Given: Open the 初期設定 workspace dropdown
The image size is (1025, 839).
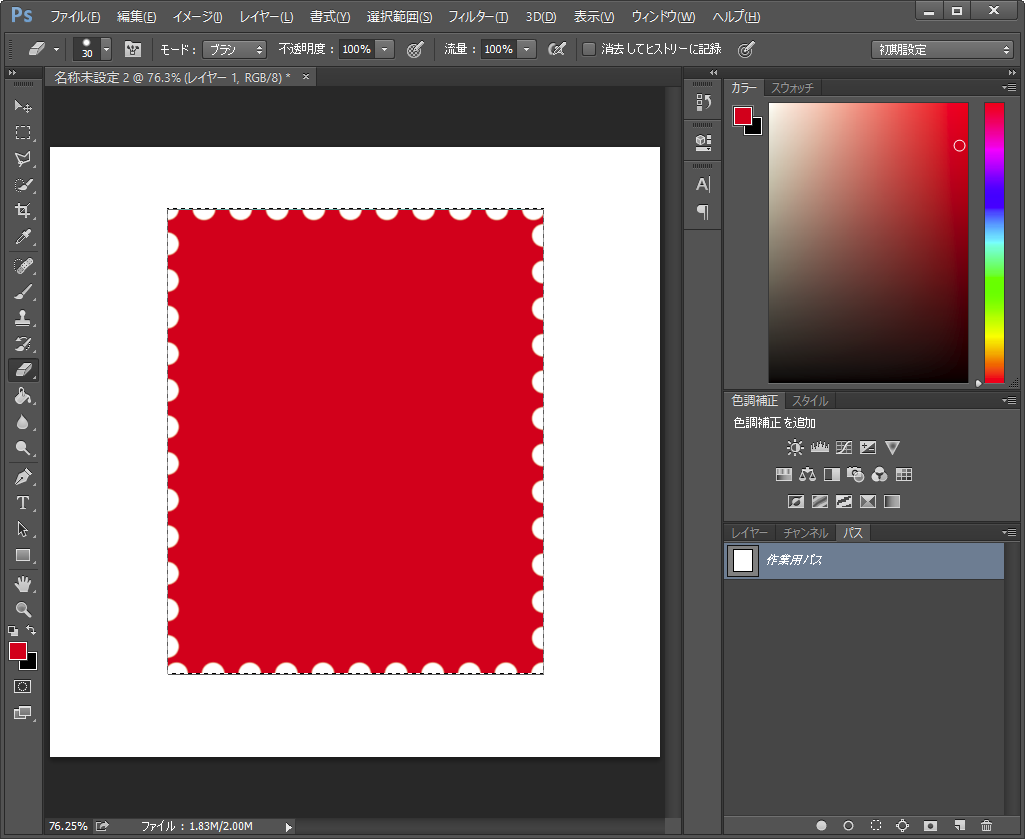Looking at the screenshot, I should pyautogui.click(x=942, y=49).
